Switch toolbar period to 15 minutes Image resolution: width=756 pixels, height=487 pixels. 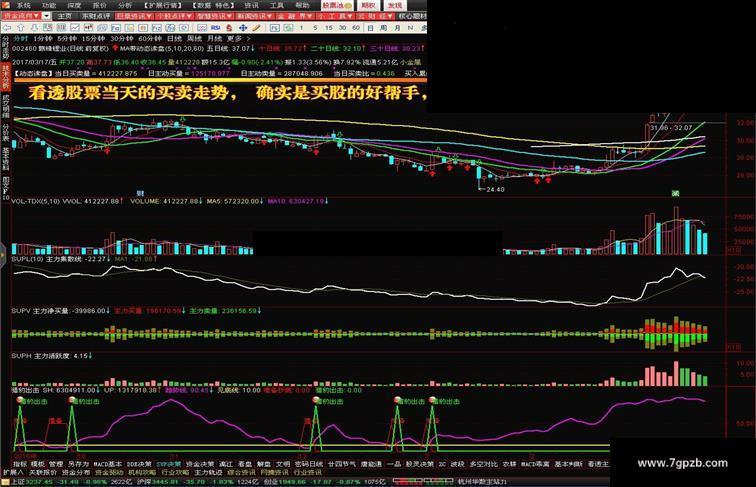click(x=328, y=28)
